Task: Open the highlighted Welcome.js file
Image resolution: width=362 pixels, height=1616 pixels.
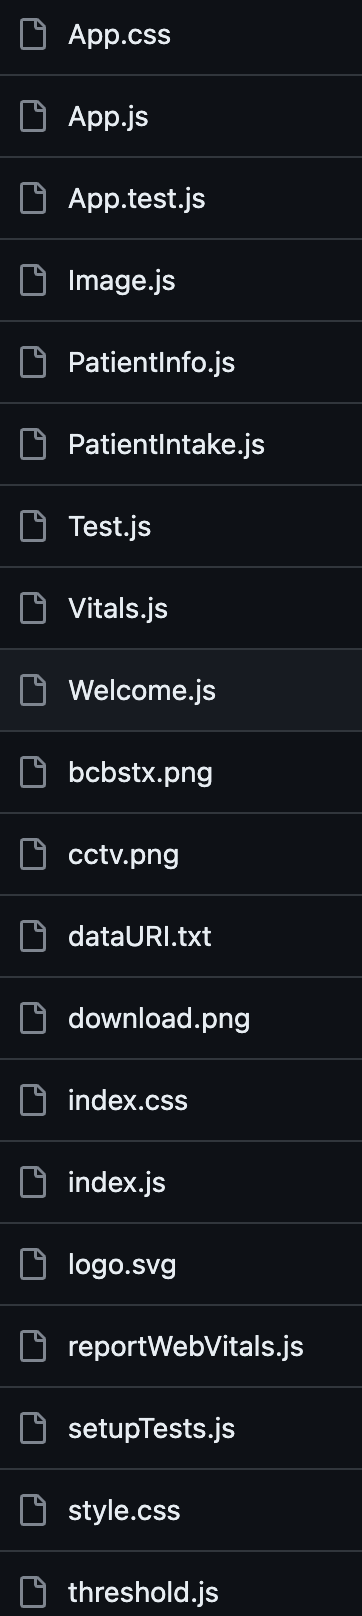Action: click(x=142, y=691)
